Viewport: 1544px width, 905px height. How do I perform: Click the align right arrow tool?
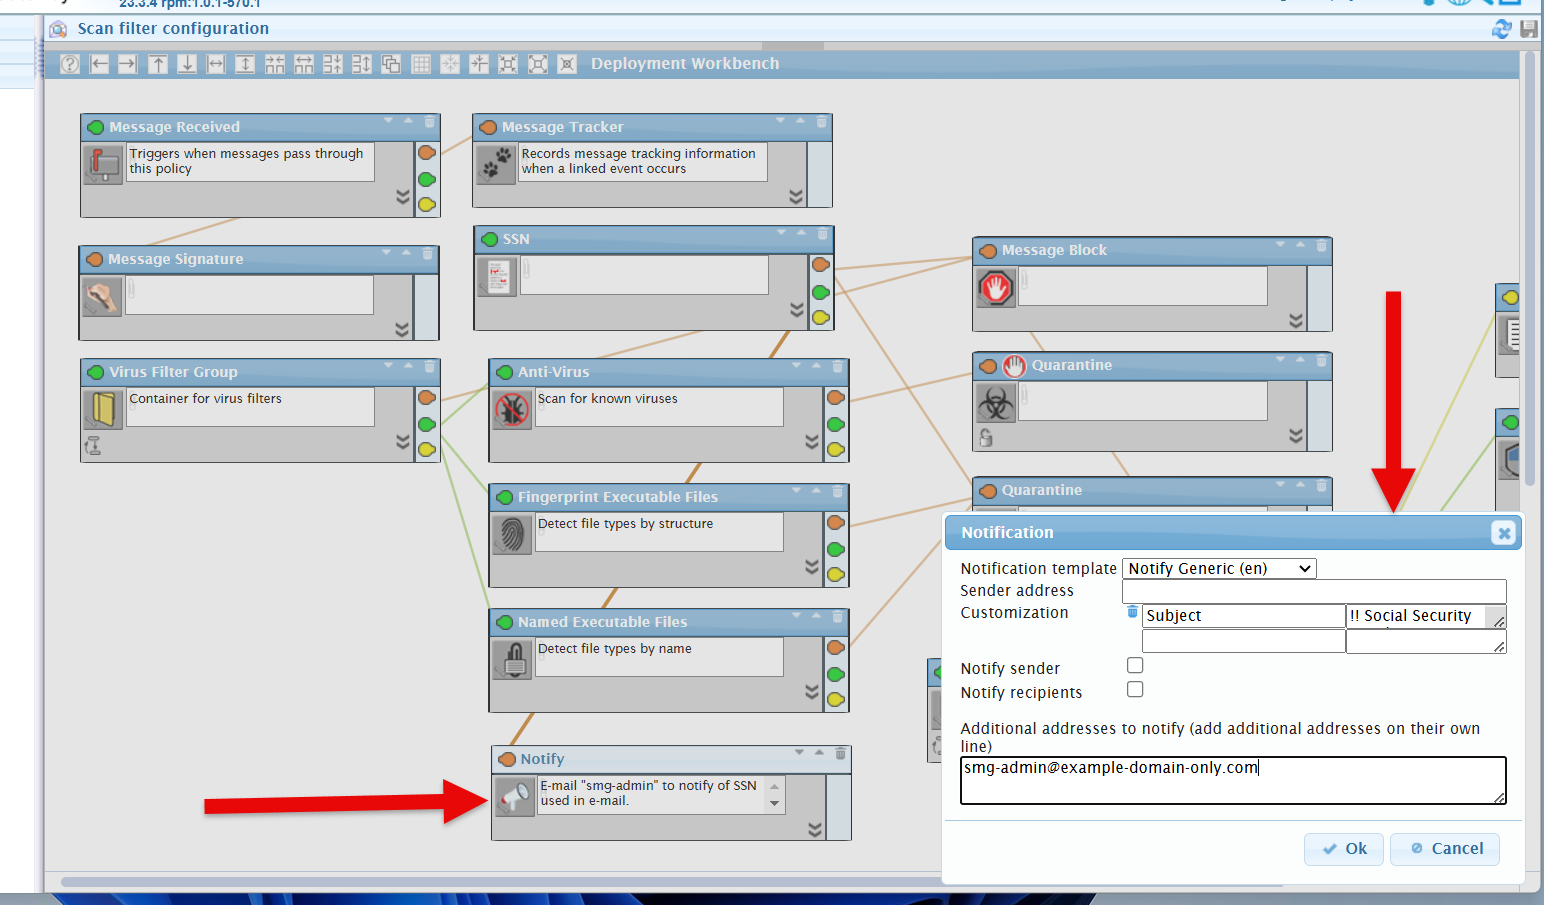(x=128, y=64)
